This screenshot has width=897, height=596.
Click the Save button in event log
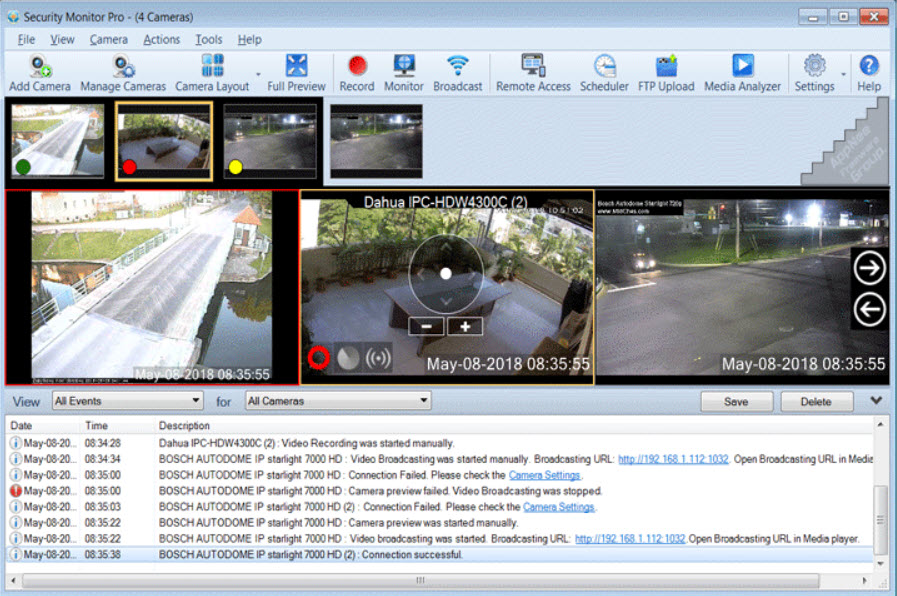[x=736, y=402]
